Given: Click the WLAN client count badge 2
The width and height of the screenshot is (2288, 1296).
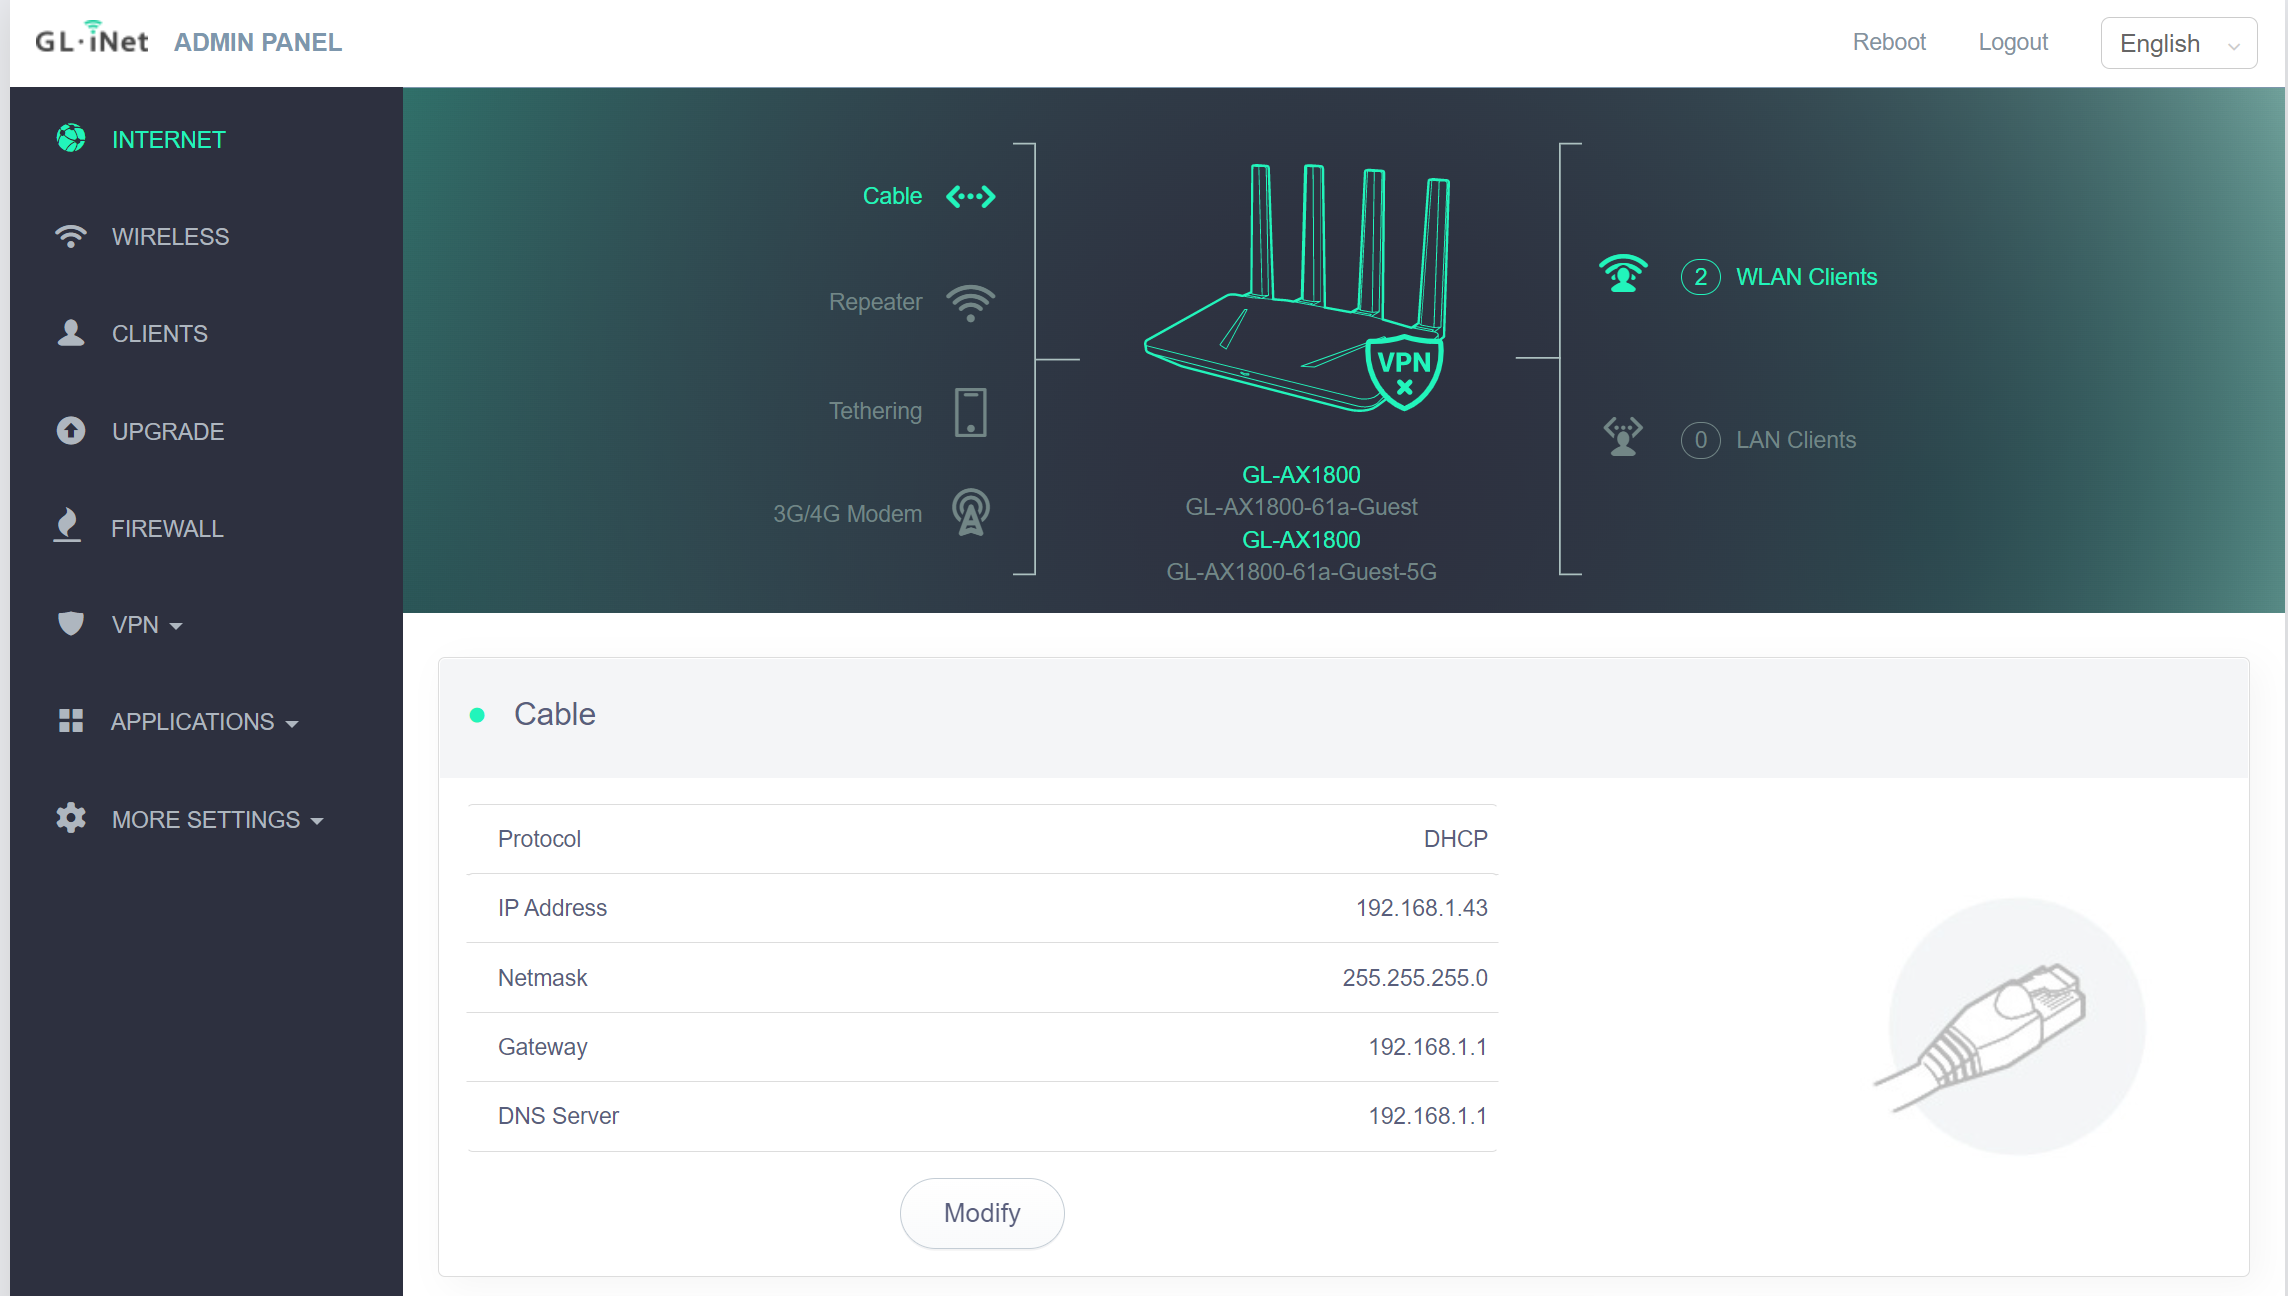Looking at the screenshot, I should coord(1701,277).
